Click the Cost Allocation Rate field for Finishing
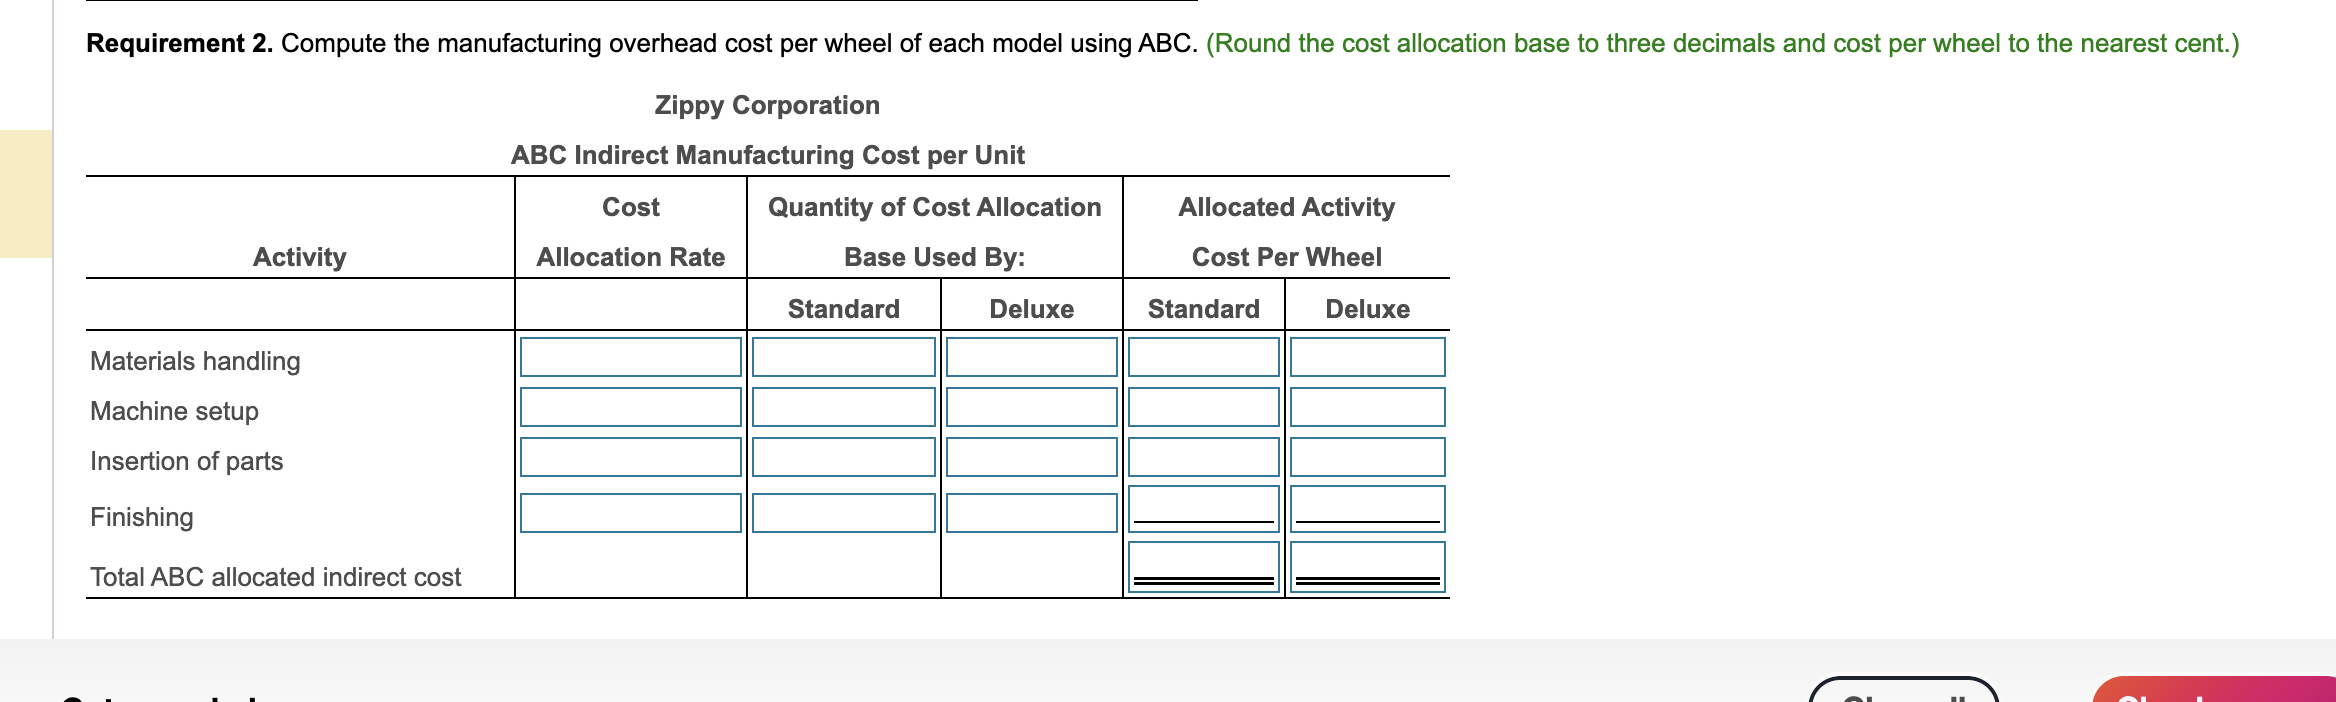This screenshot has height=702, width=2336. coord(630,513)
